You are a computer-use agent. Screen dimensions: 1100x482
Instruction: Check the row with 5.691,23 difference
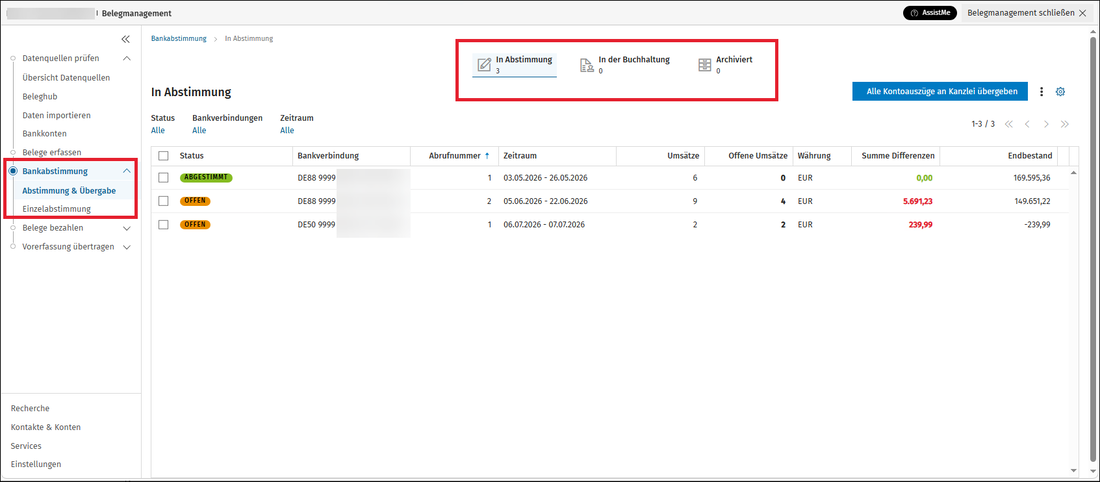pyautogui.click(x=163, y=201)
